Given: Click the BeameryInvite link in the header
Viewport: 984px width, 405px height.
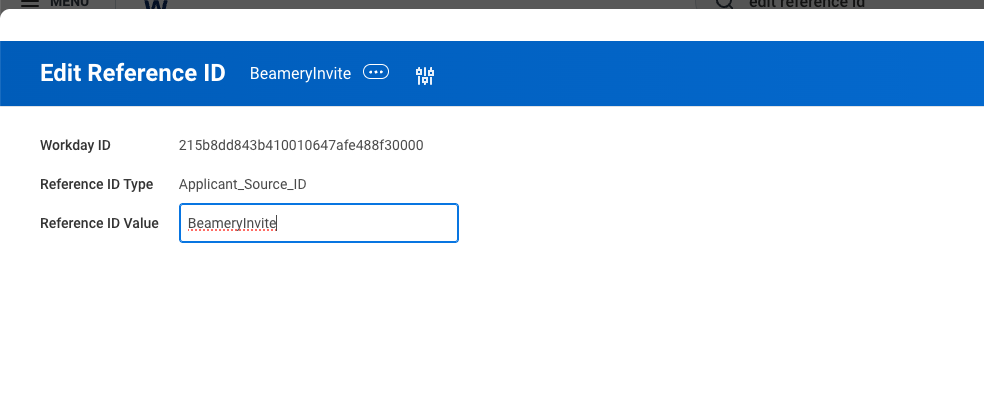Looking at the screenshot, I should click(300, 73).
